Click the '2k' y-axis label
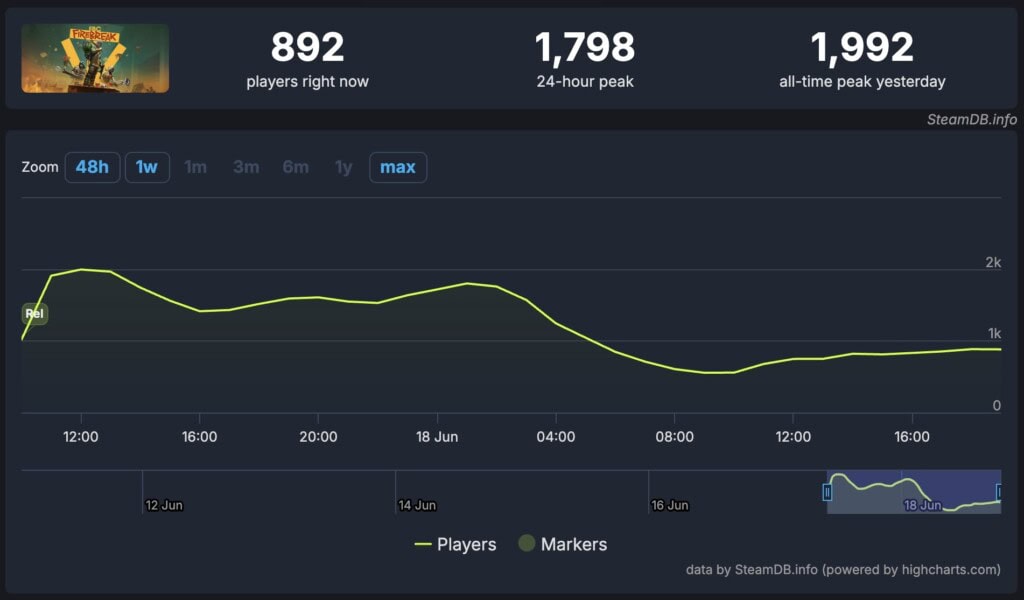This screenshot has height=600, width=1024. (993, 262)
